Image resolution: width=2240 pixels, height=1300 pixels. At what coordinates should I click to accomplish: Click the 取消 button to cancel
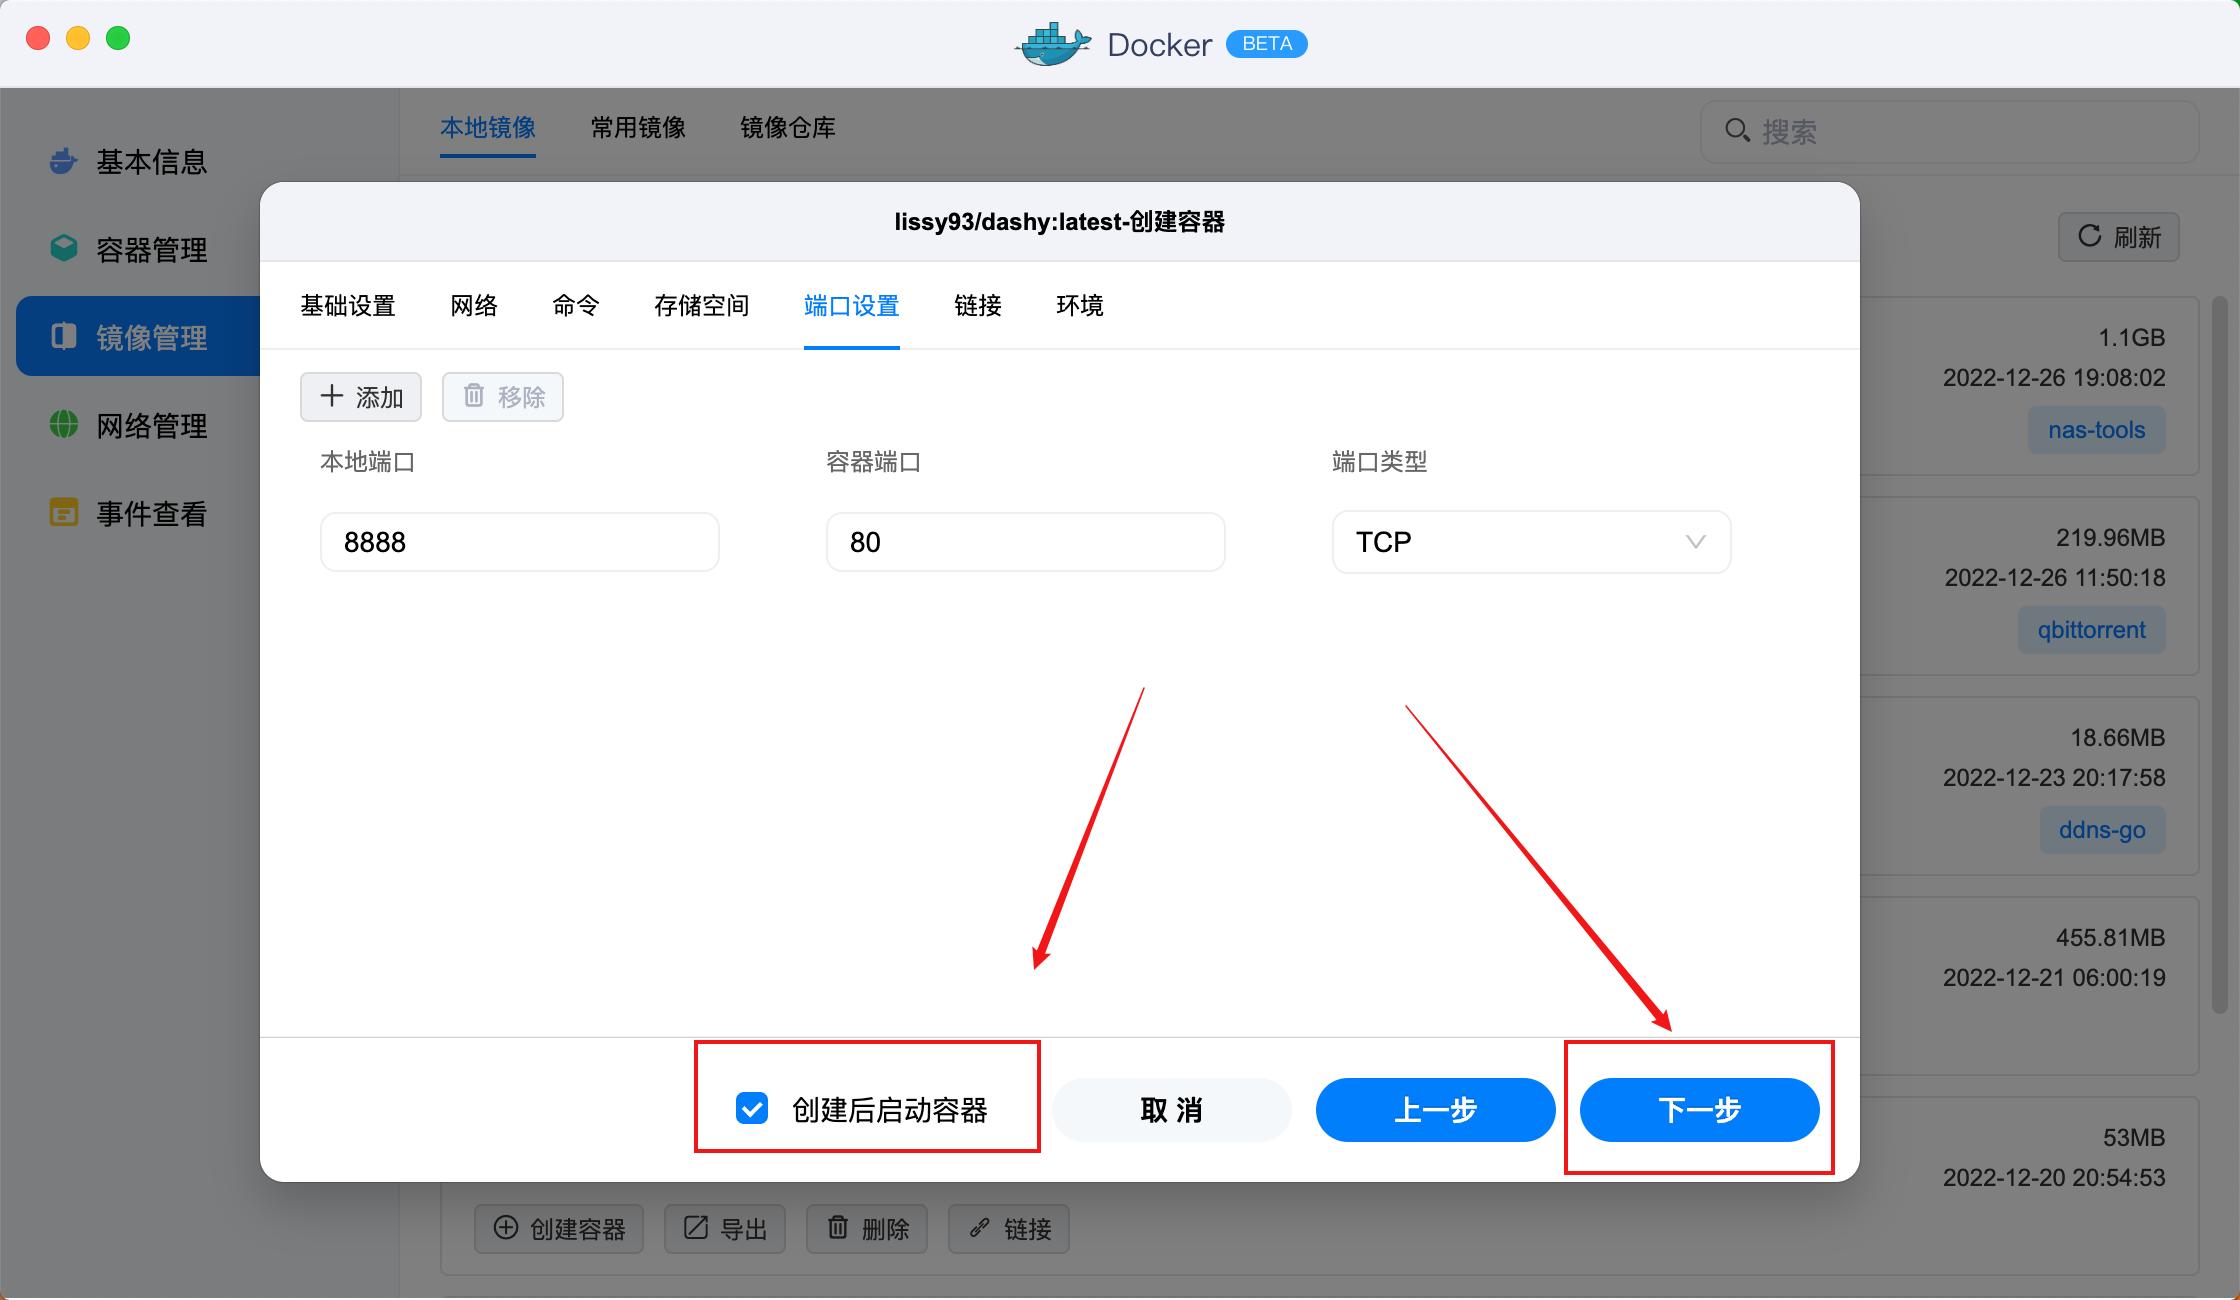pyautogui.click(x=1171, y=1110)
